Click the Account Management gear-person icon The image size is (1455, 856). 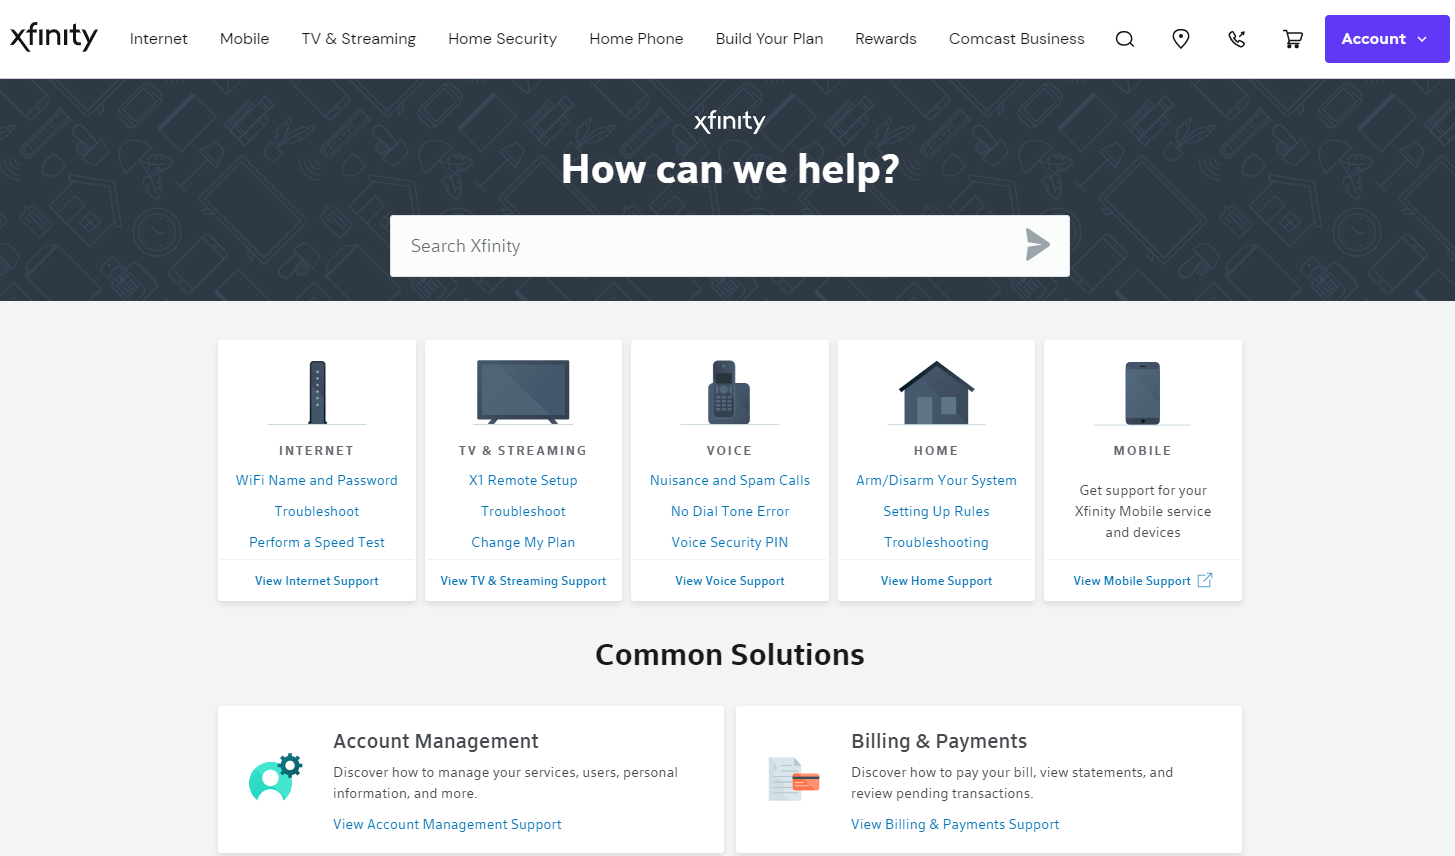pos(275,777)
